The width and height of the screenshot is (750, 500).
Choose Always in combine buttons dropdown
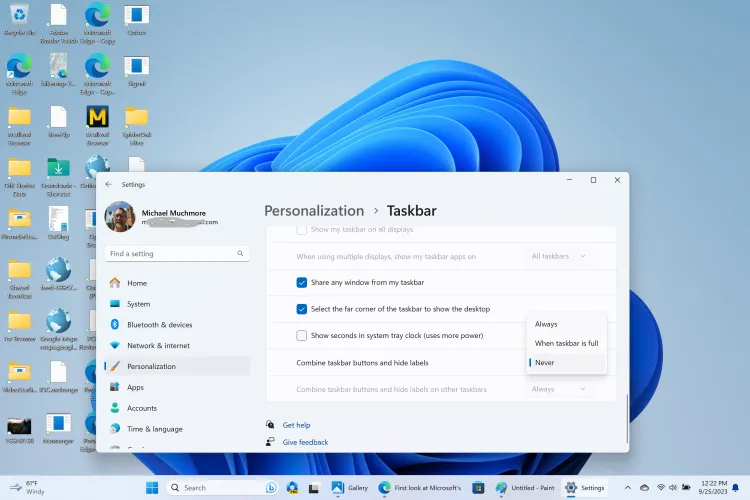coord(546,324)
